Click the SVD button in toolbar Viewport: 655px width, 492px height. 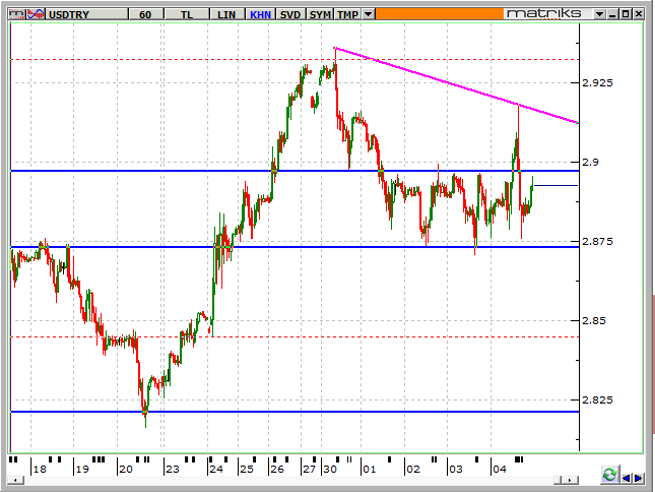(290, 15)
